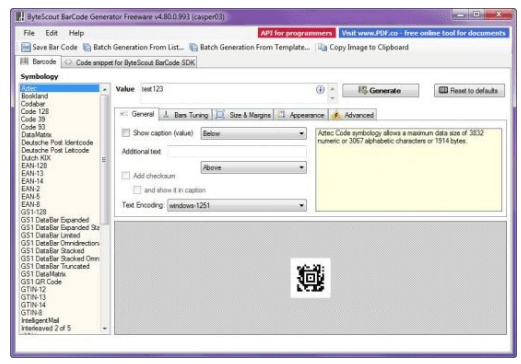The height and width of the screenshot is (364, 521).
Task: Click the barcode icon on Barcode tab
Action: [x=24, y=62]
